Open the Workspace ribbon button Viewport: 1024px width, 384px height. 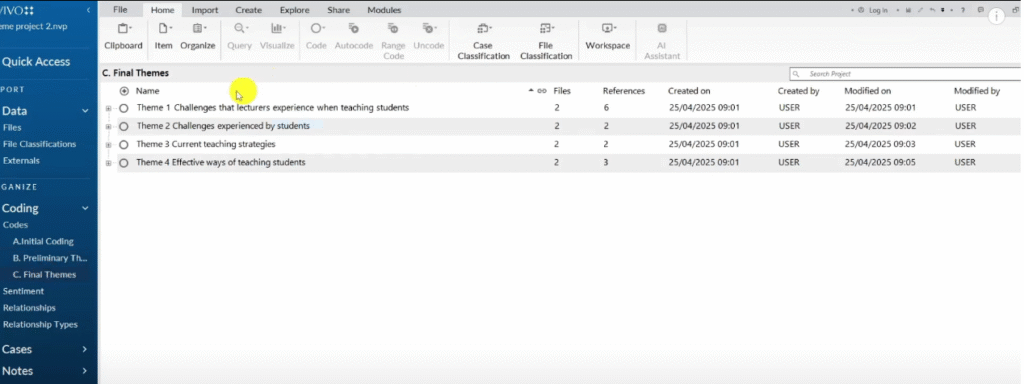pyautogui.click(x=607, y=37)
